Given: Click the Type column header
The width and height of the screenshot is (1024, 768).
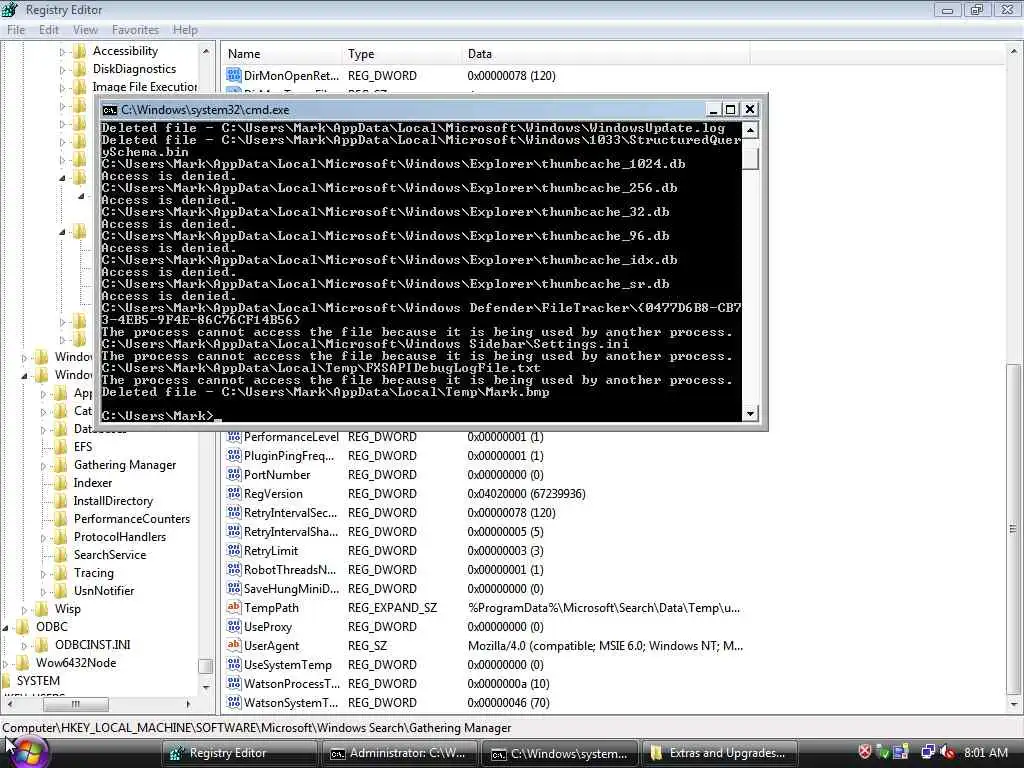Looking at the screenshot, I should 402,54.
